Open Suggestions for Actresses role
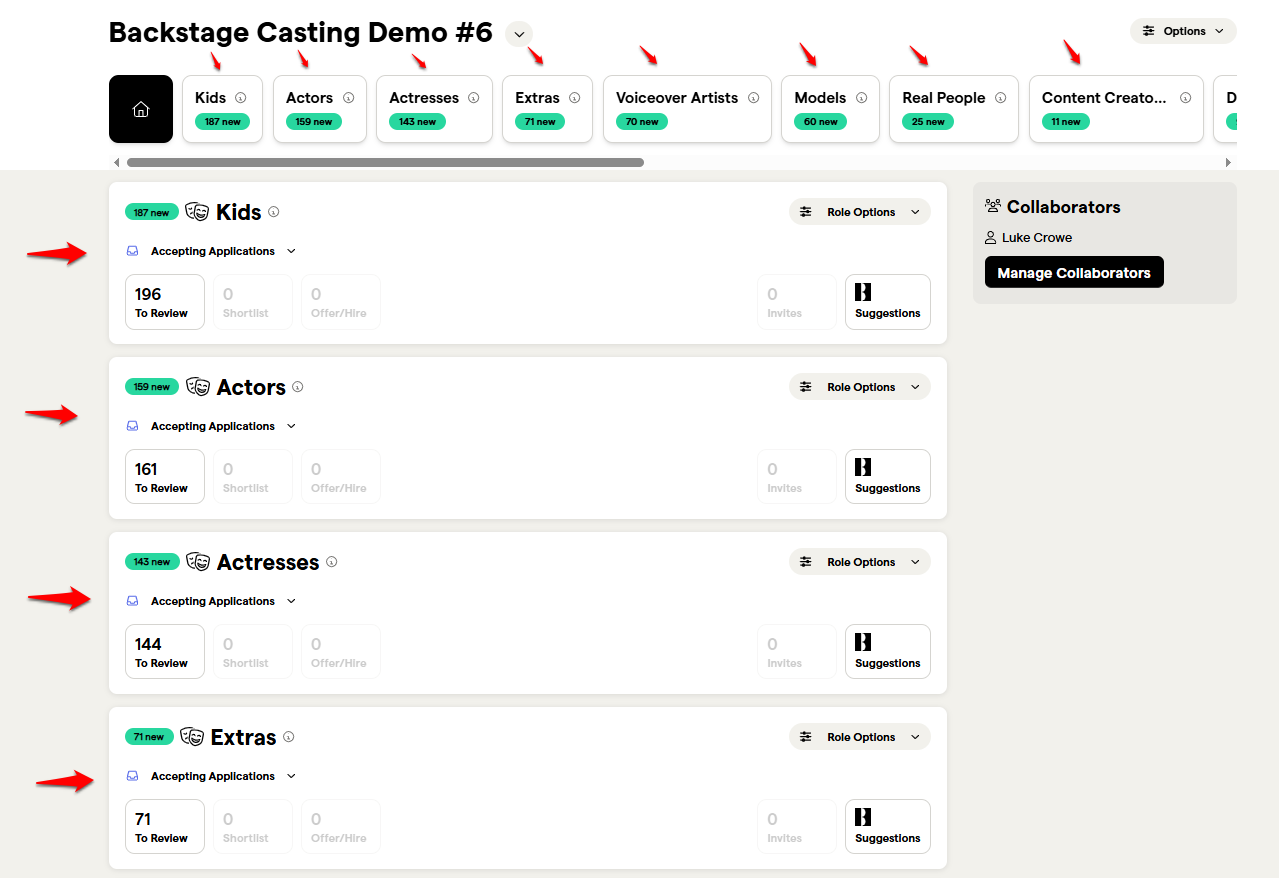This screenshot has height=878, width=1279. [x=888, y=652]
